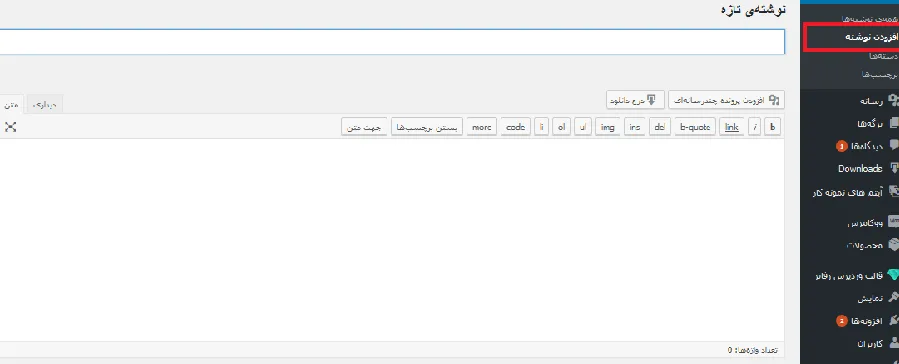Click the fullscreen expand icon in editor toolbar

pyautogui.click(x=10, y=127)
